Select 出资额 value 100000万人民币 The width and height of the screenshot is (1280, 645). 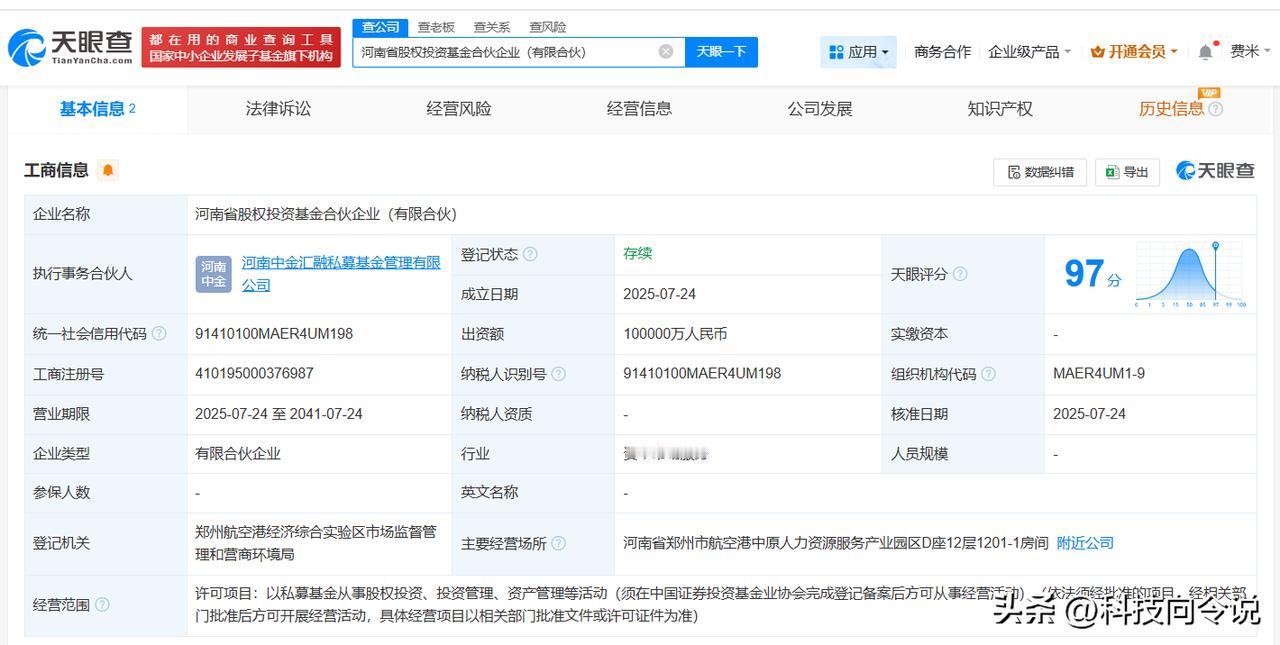[x=675, y=334]
